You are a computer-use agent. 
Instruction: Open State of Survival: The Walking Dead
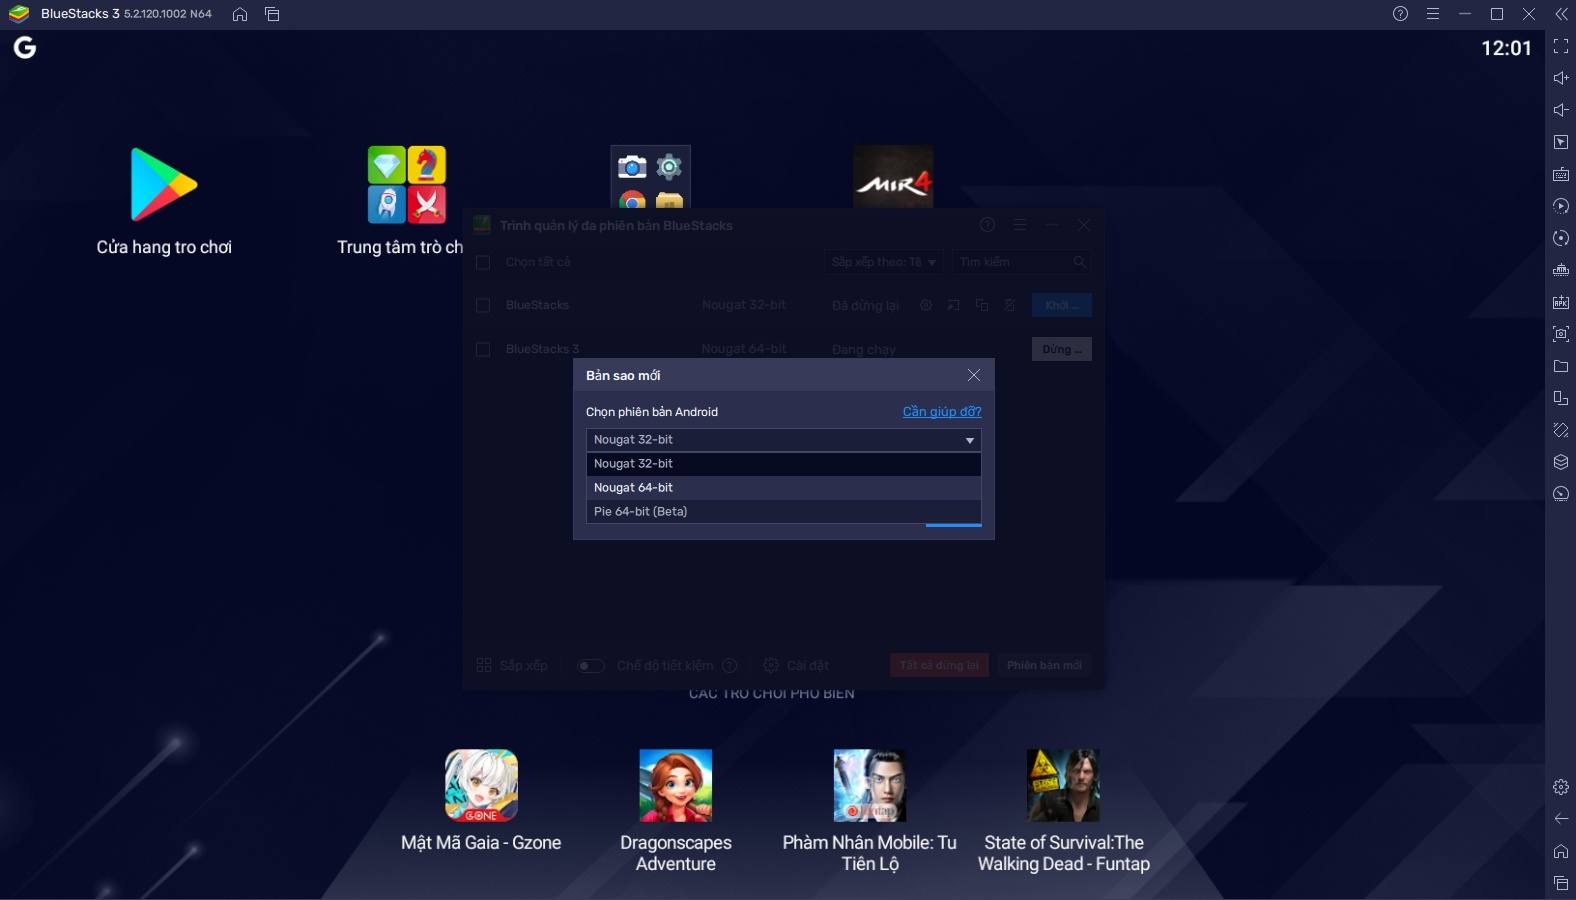click(x=1064, y=786)
